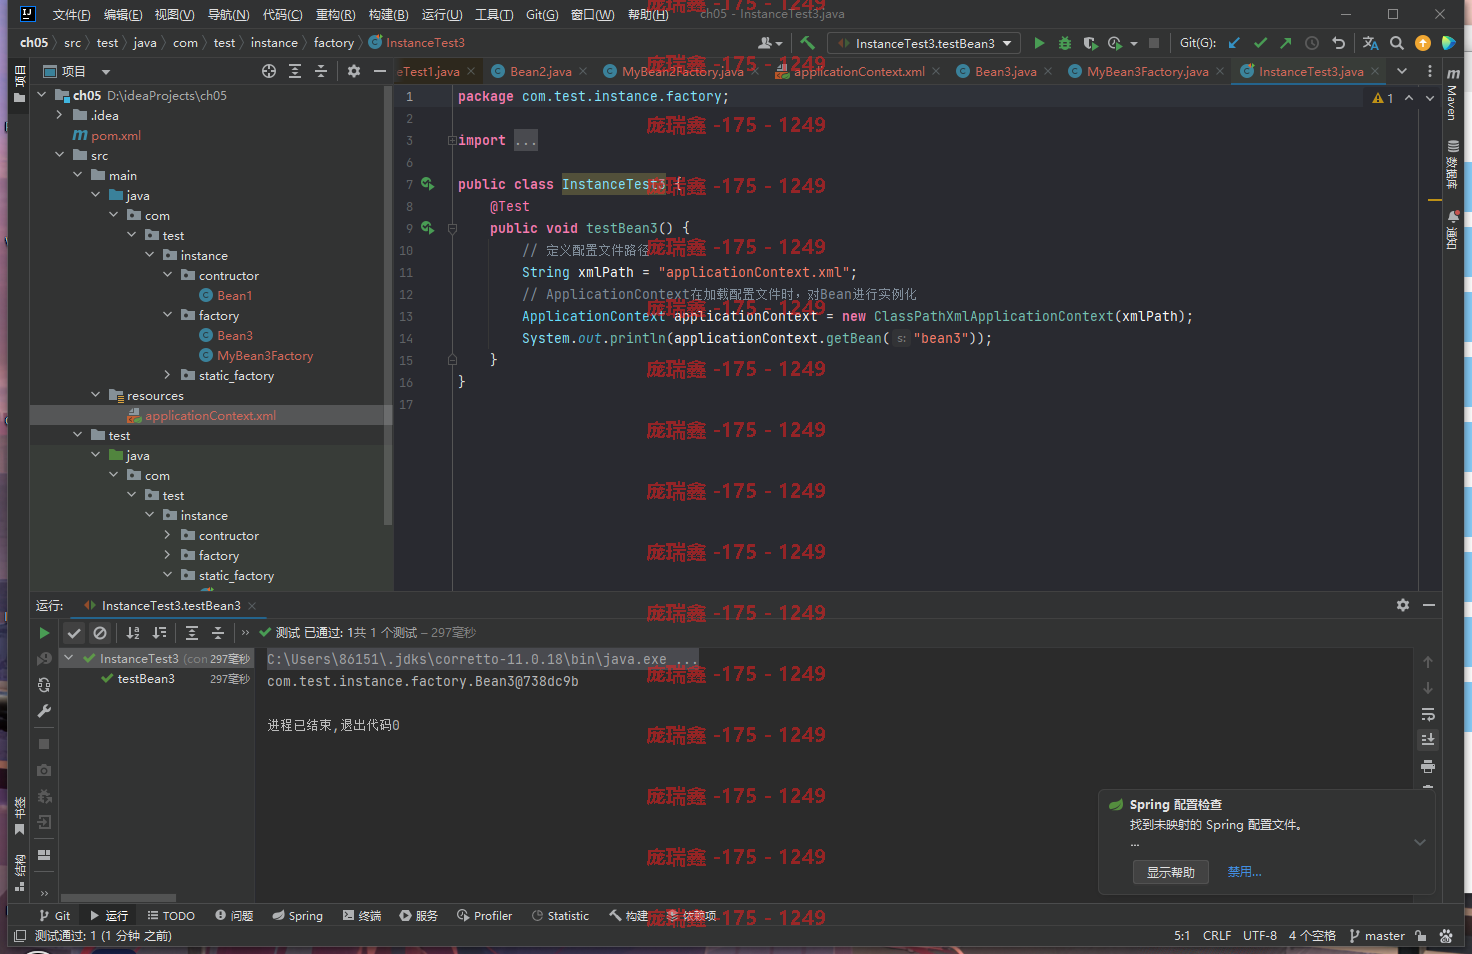
Task: Toggle auto-test in the Run panel
Action: pyautogui.click(x=44, y=685)
